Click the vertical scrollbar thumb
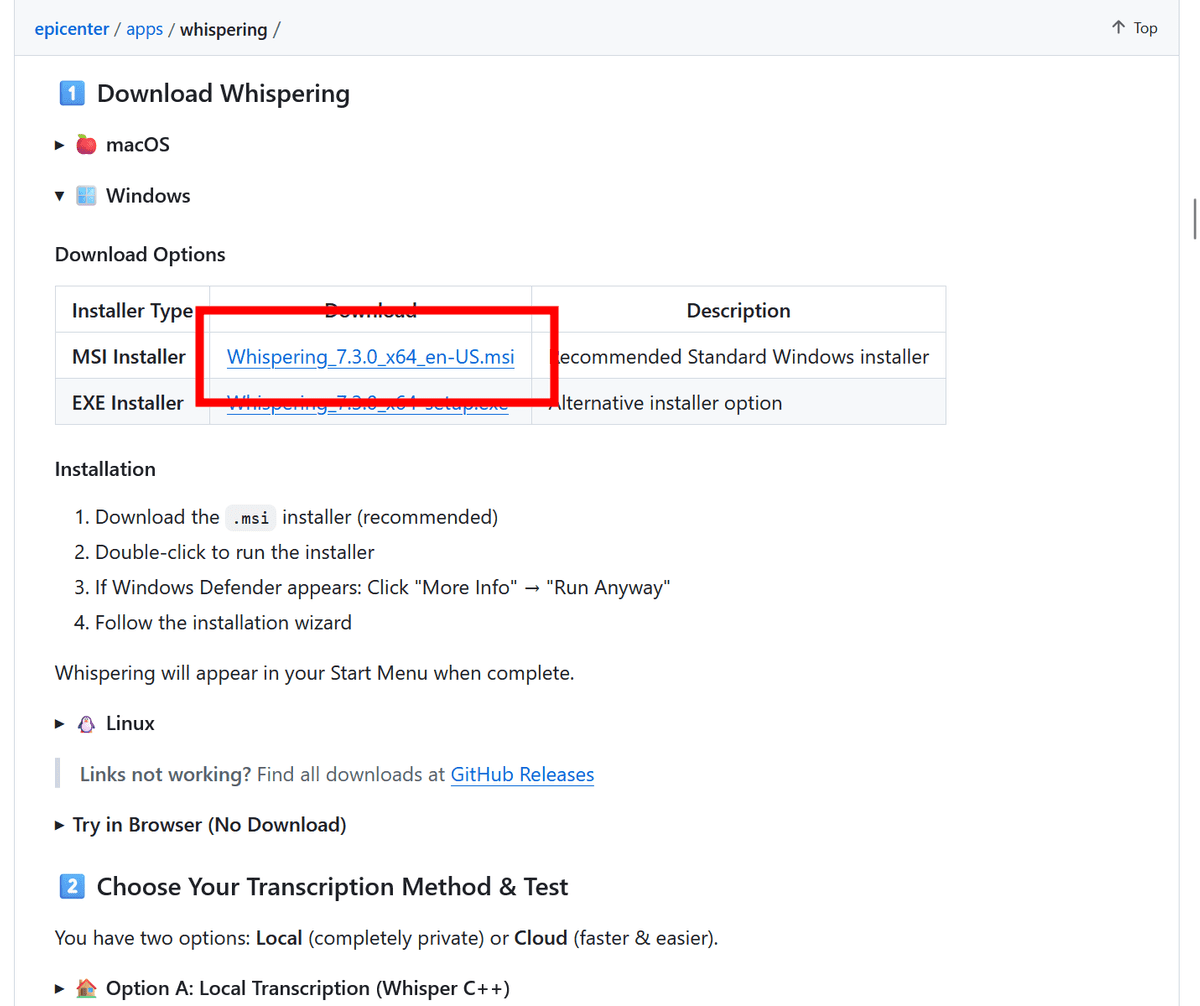The height and width of the screenshot is (1006, 1200). 1194,219
